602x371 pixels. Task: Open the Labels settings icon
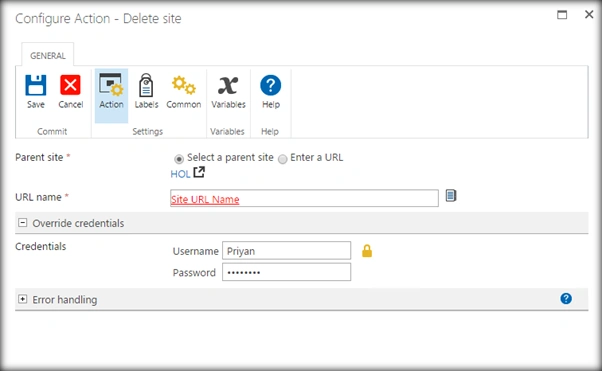(146, 85)
